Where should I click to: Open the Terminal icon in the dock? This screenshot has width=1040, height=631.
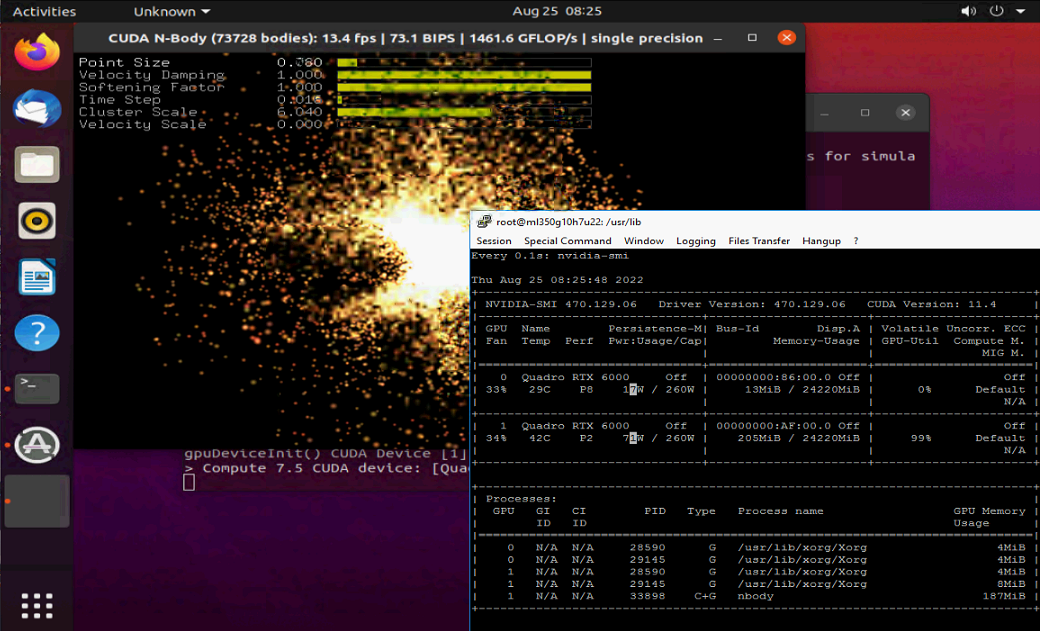point(37,388)
